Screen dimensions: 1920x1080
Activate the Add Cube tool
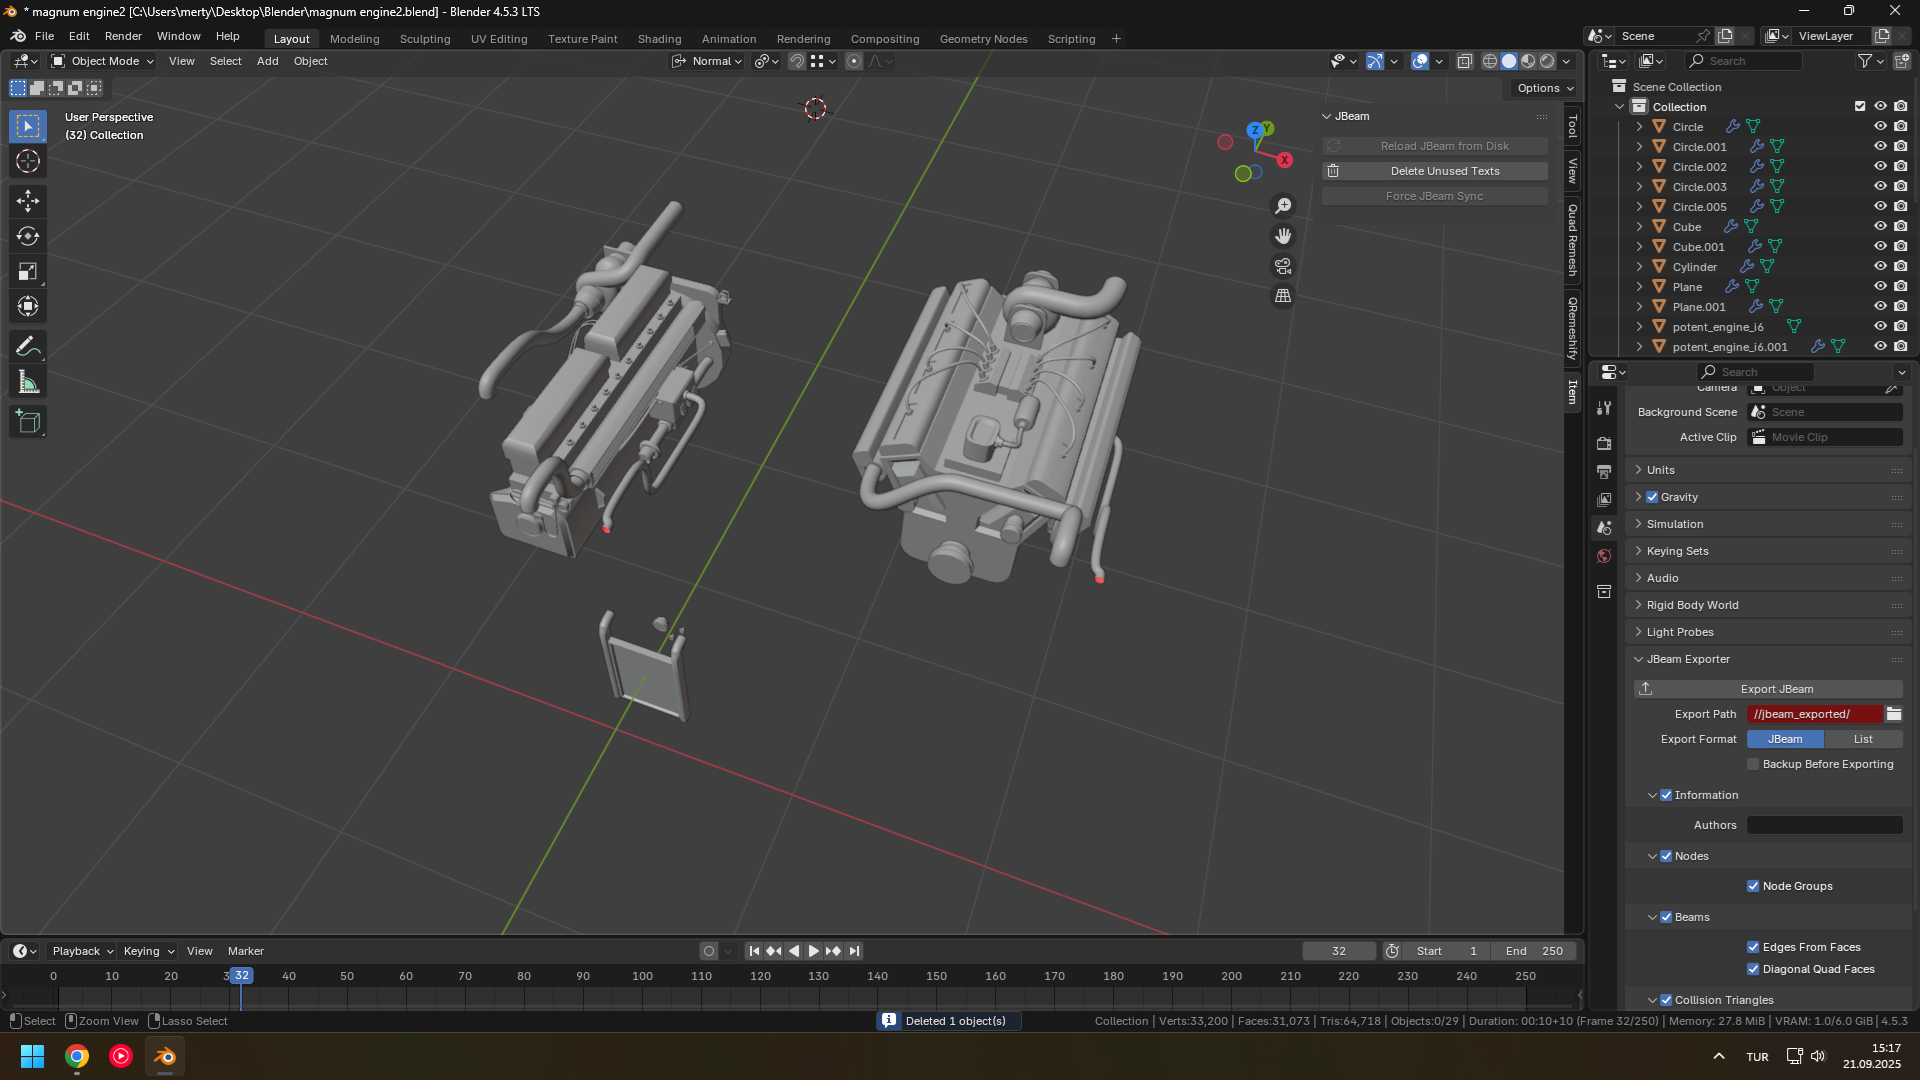[28, 422]
